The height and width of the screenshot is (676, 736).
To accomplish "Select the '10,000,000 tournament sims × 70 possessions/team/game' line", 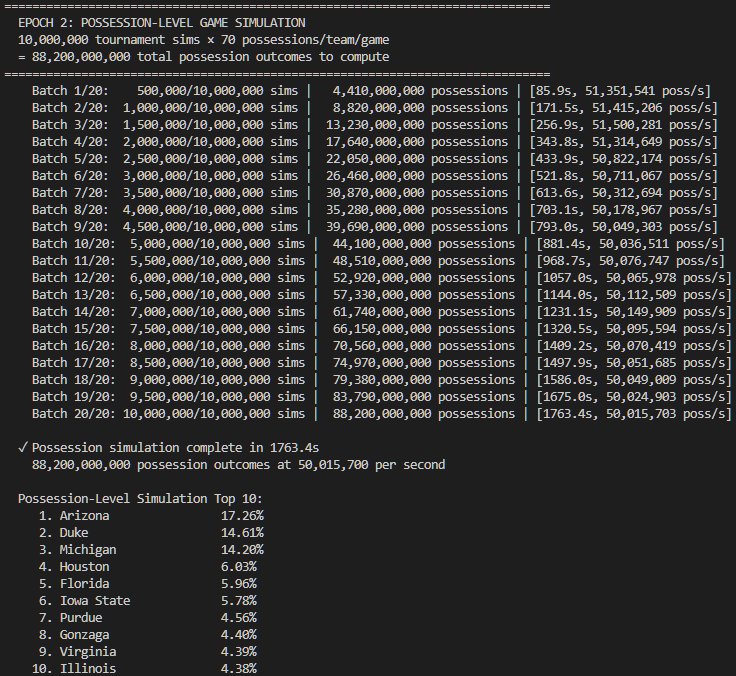I will pyautogui.click(x=203, y=40).
